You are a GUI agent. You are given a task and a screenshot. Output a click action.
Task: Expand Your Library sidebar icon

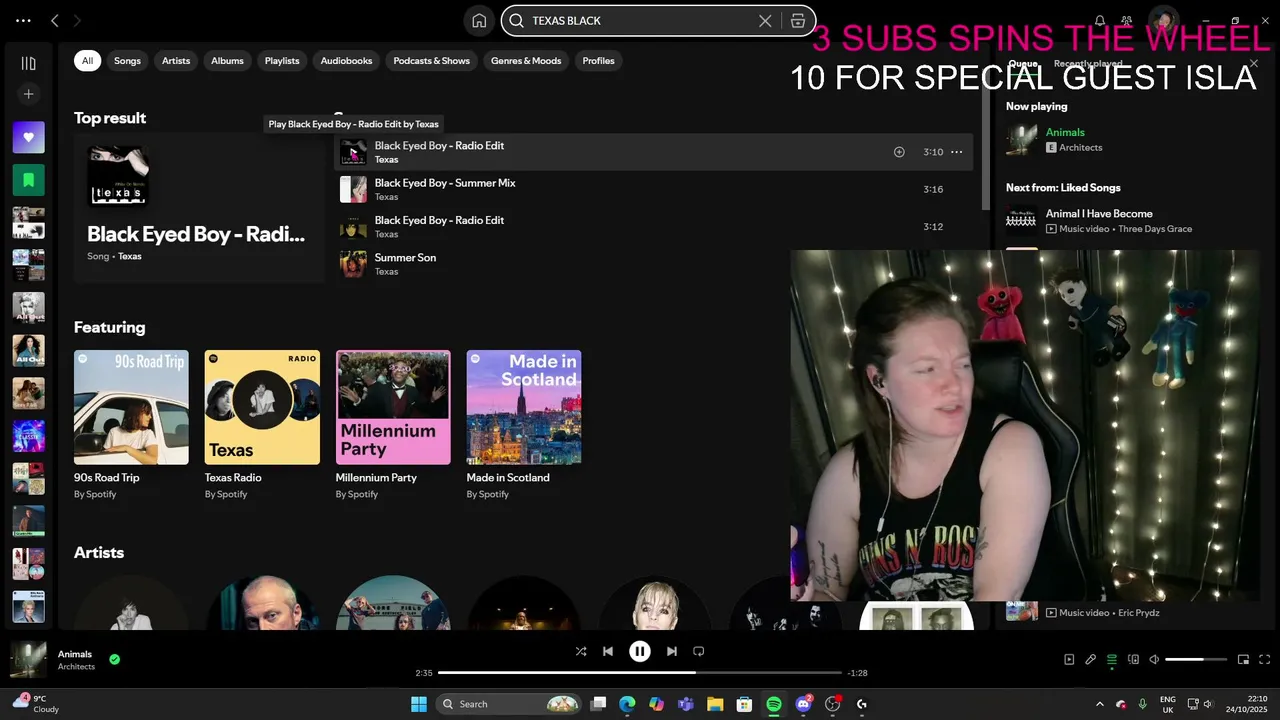click(28, 63)
